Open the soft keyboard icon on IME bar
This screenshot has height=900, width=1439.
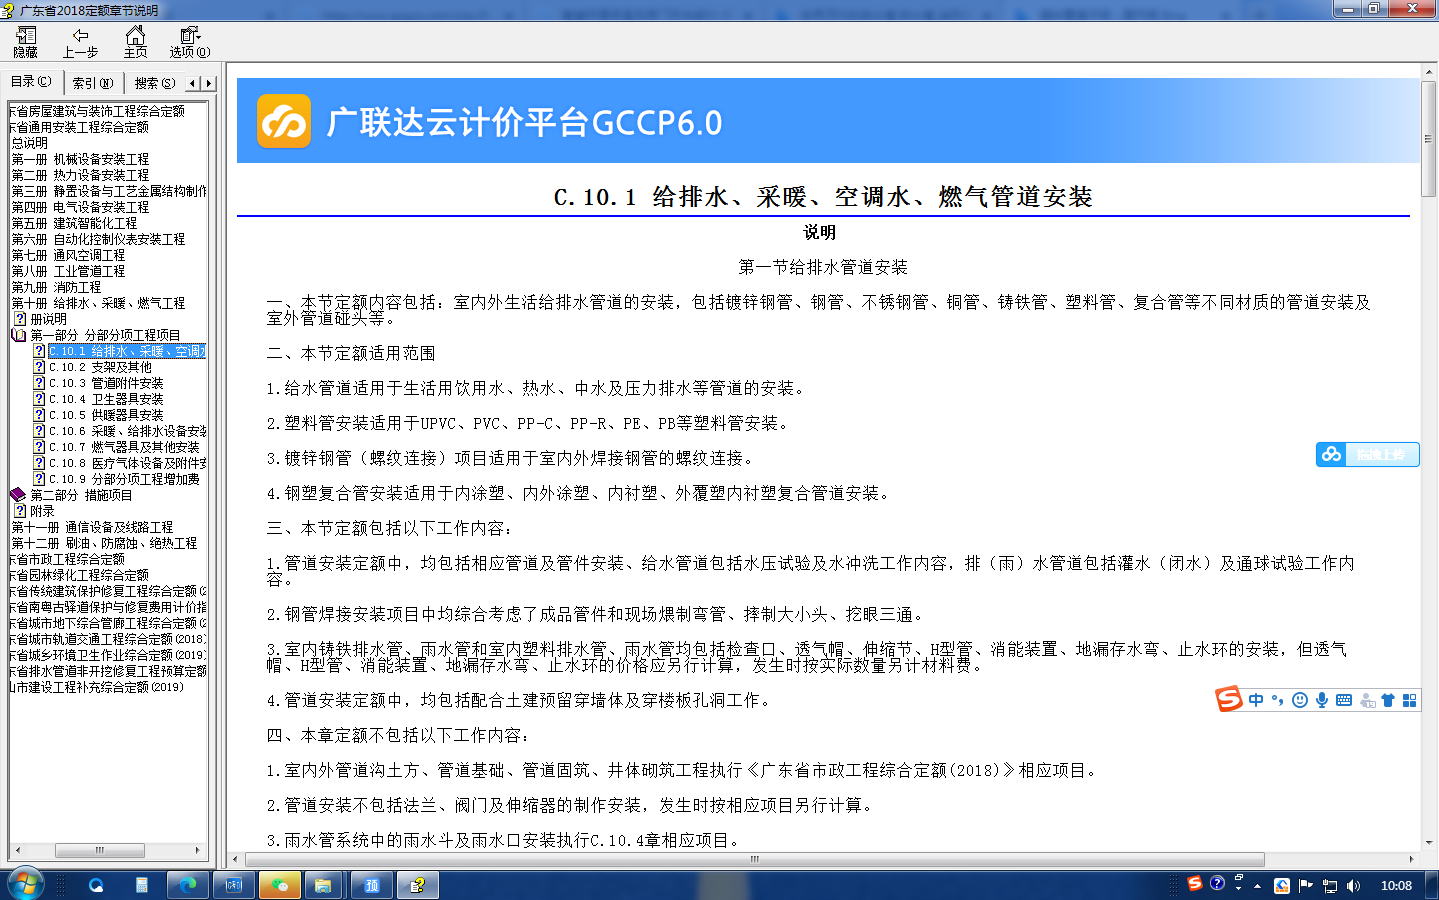pos(1344,700)
